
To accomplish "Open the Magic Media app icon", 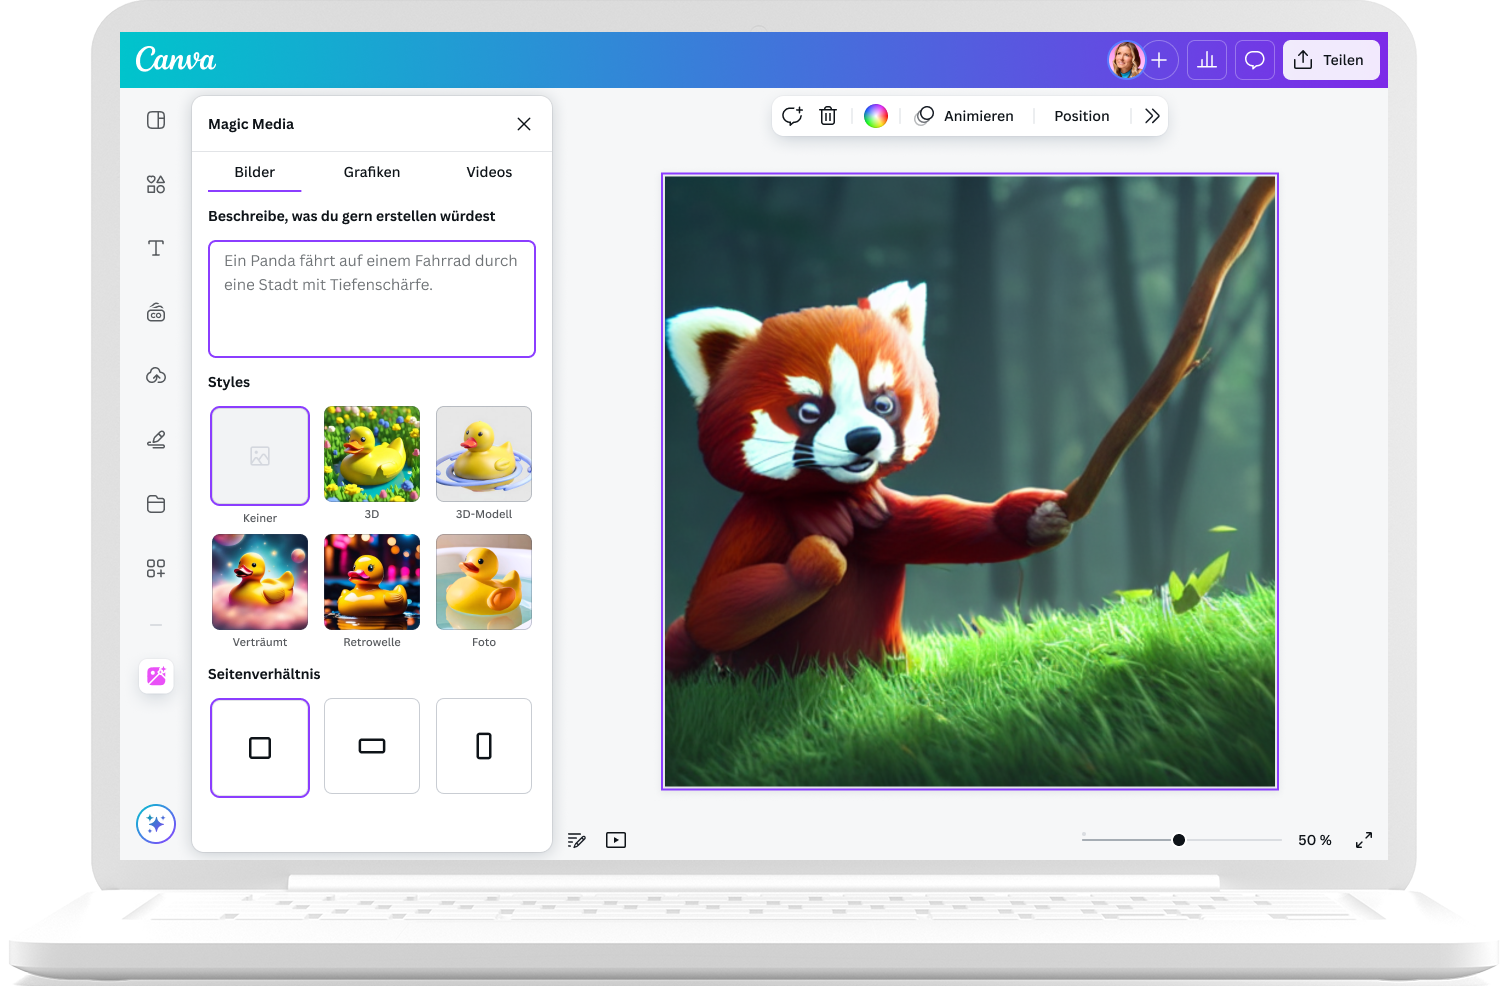I will [156, 676].
